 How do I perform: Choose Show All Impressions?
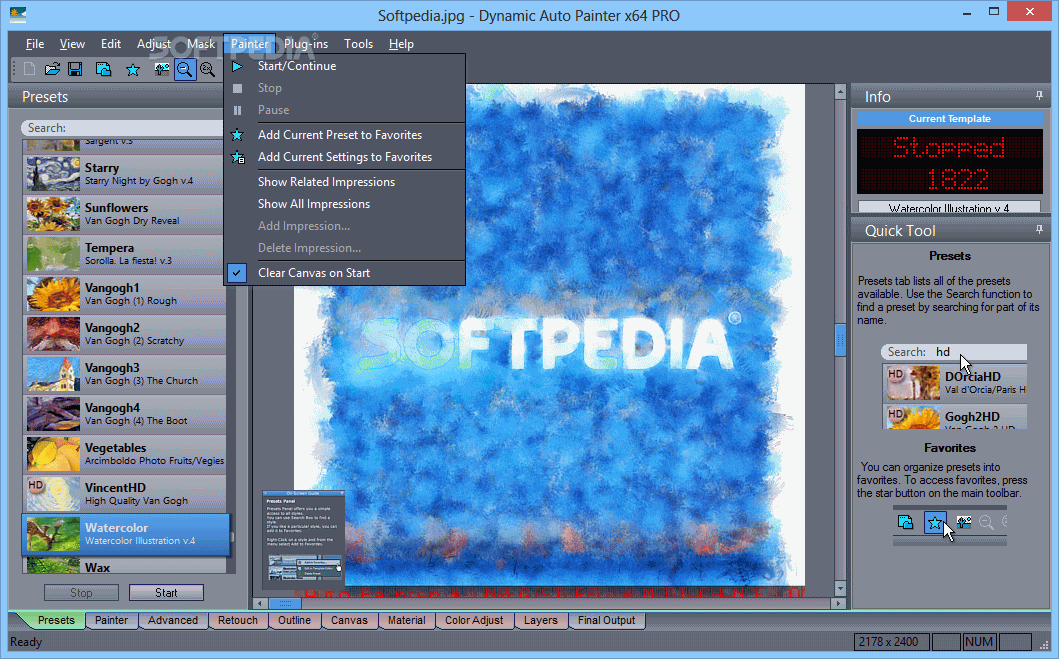tap(344, 204)
